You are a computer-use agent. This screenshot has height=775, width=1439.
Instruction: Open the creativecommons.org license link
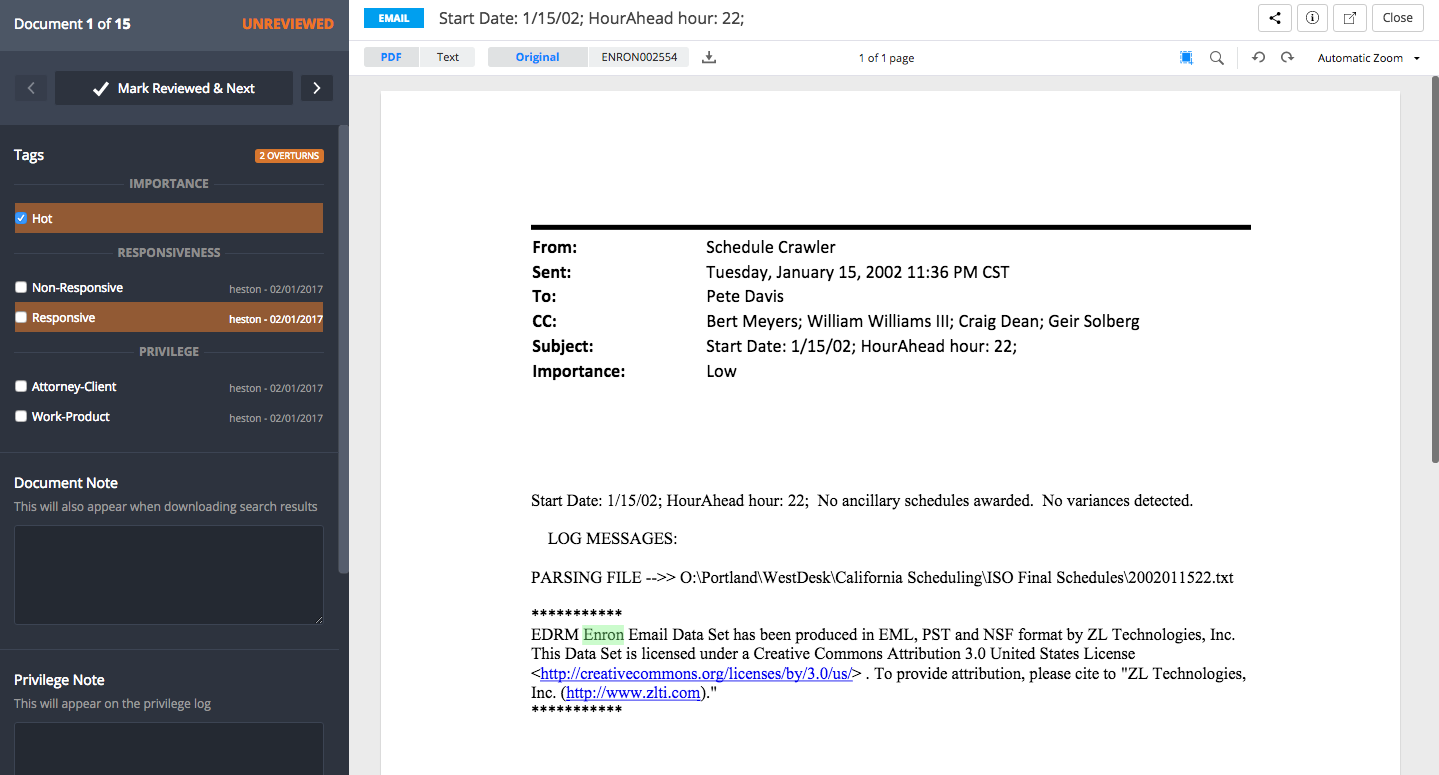(696, 674)
